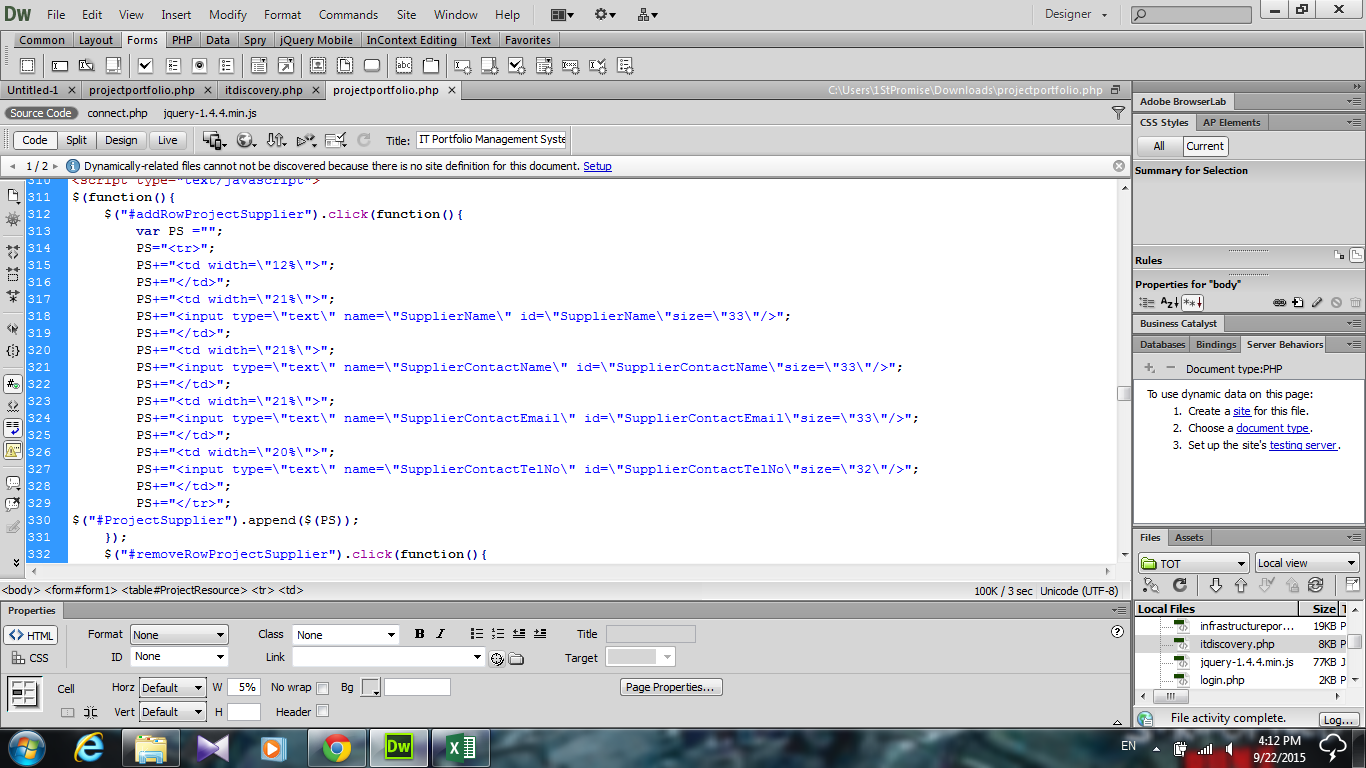Screen dimensions: 1366x768
Task: Switch to the AP Elements tab
Action: pyautogui.click(x=1232, y=122)
